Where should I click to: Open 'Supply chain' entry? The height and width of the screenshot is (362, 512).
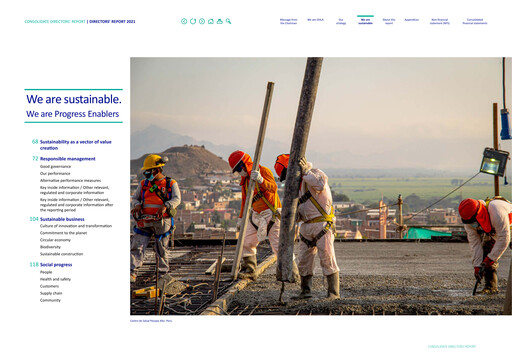(51, 293)
